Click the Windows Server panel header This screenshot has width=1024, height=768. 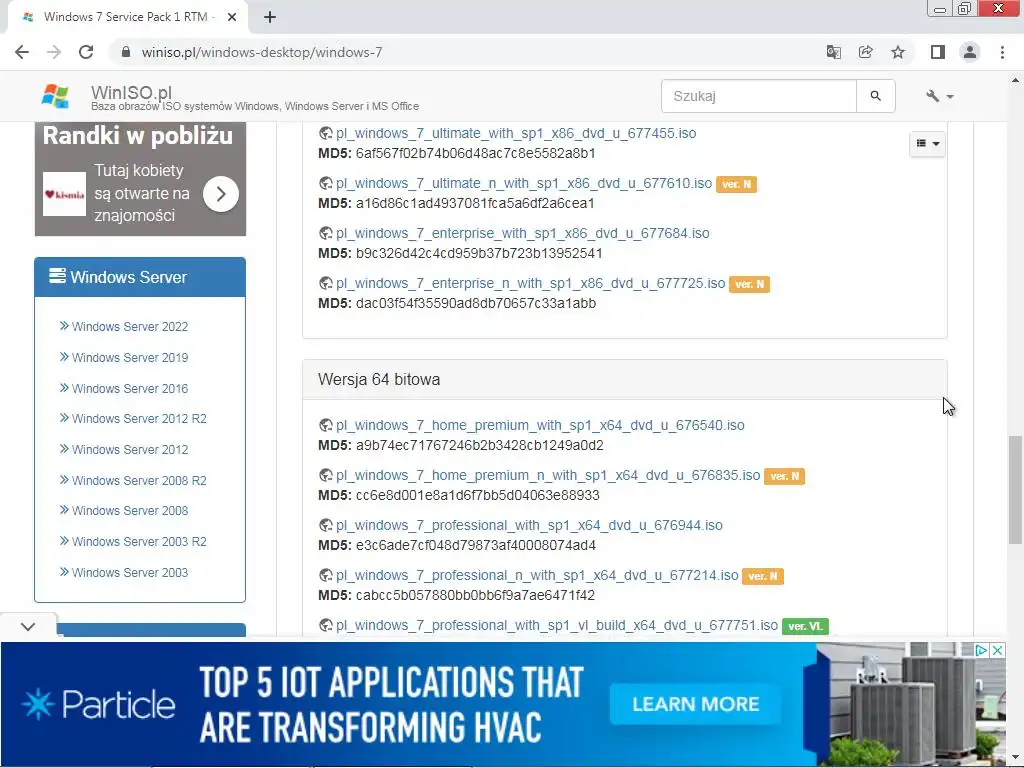point(140,277)
